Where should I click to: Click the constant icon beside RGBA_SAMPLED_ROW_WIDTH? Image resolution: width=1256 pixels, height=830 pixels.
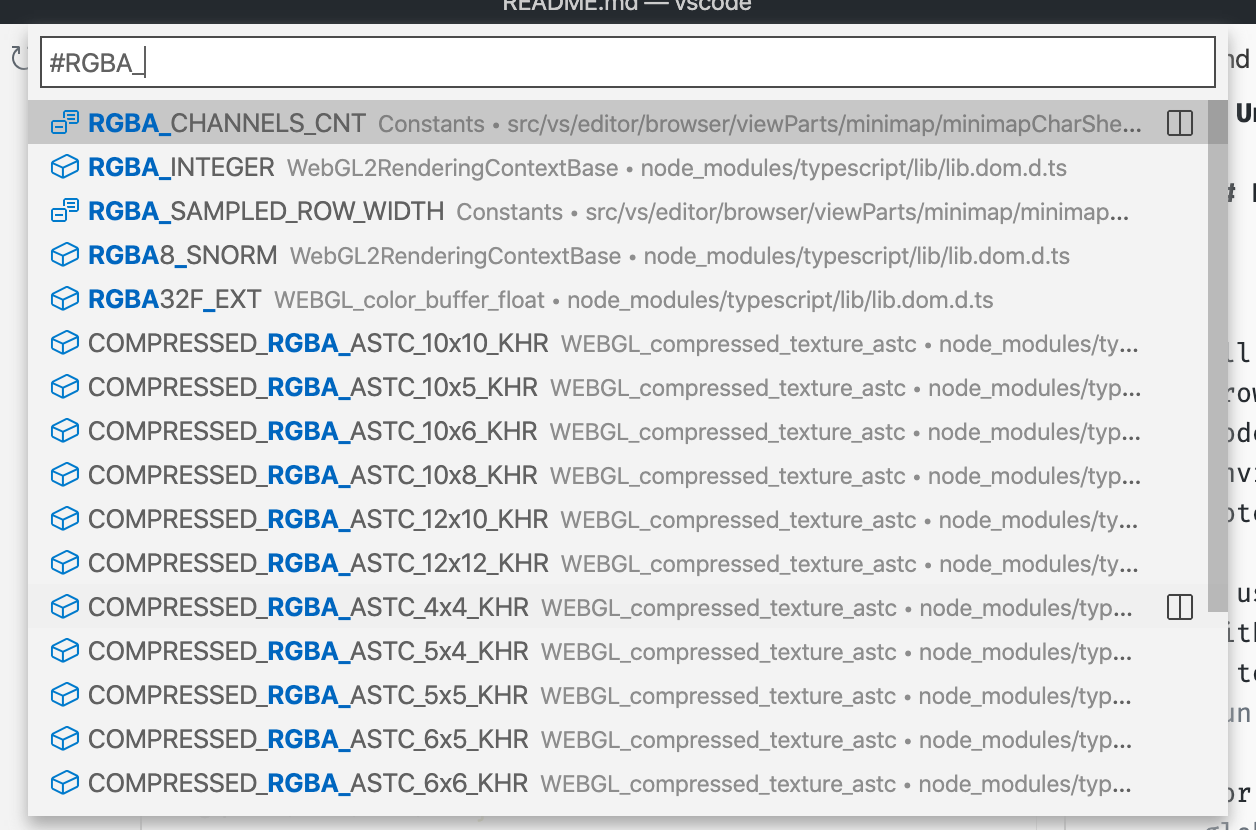pos(63,211)
